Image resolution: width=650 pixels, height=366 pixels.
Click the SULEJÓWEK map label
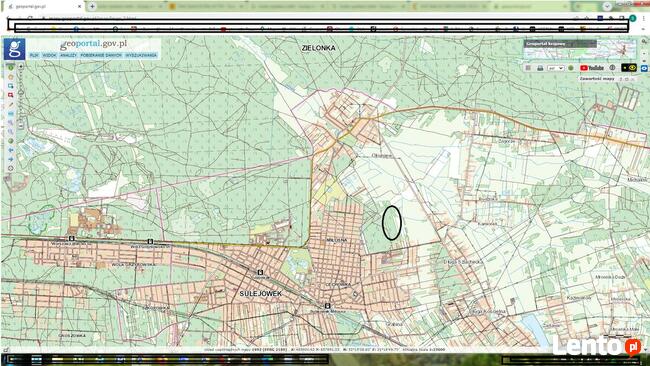click(x=260, y=293)
